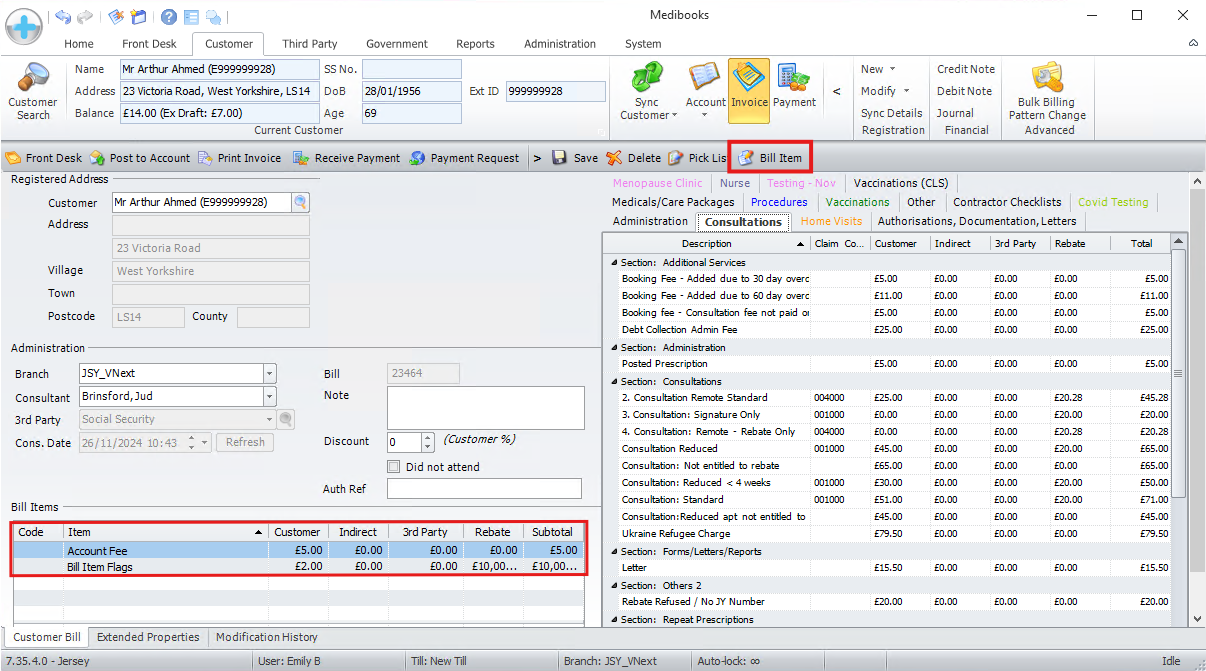1206x671 pixels.
Task: Increase the Discount value with stepper
Action: tap(429, 437)
